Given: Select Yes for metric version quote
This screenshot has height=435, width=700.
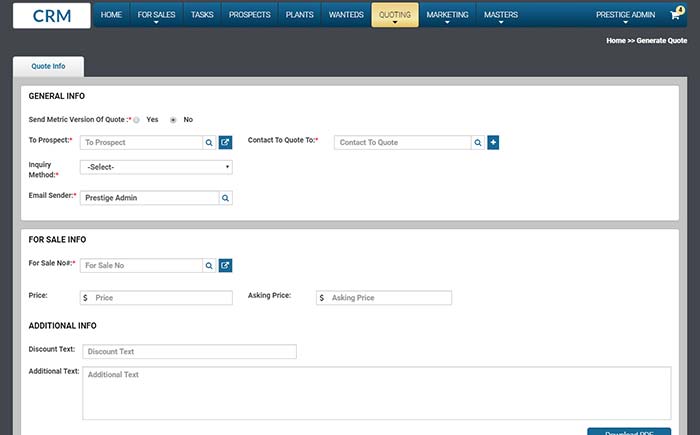Looking at the screenshot, I should click(137, 120).
